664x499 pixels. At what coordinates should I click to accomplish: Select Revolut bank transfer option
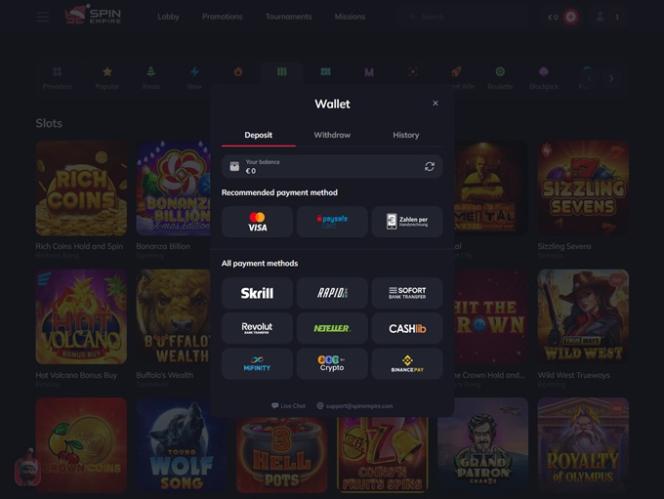[257, 328]
